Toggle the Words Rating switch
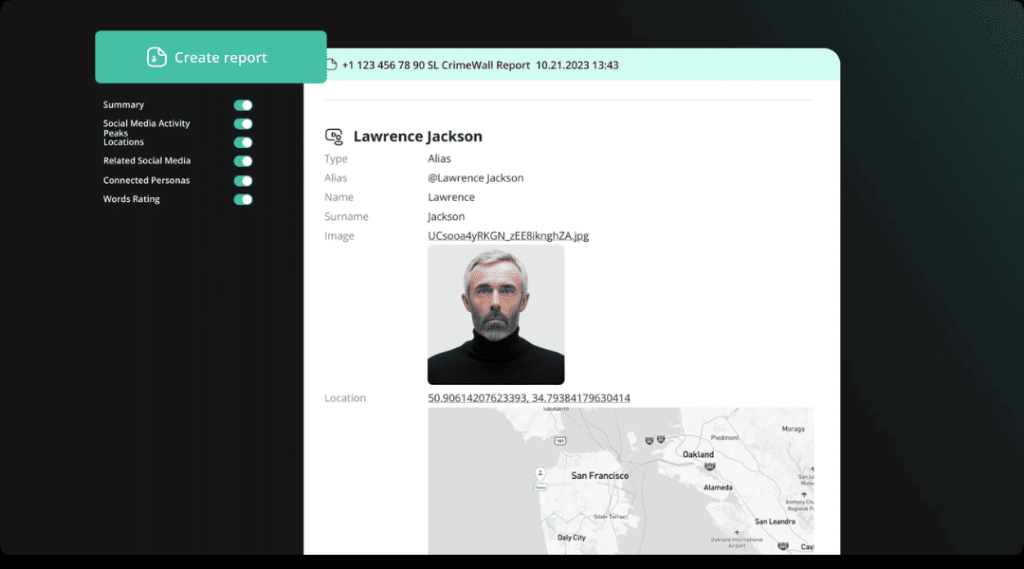 (x=243, y=199)
